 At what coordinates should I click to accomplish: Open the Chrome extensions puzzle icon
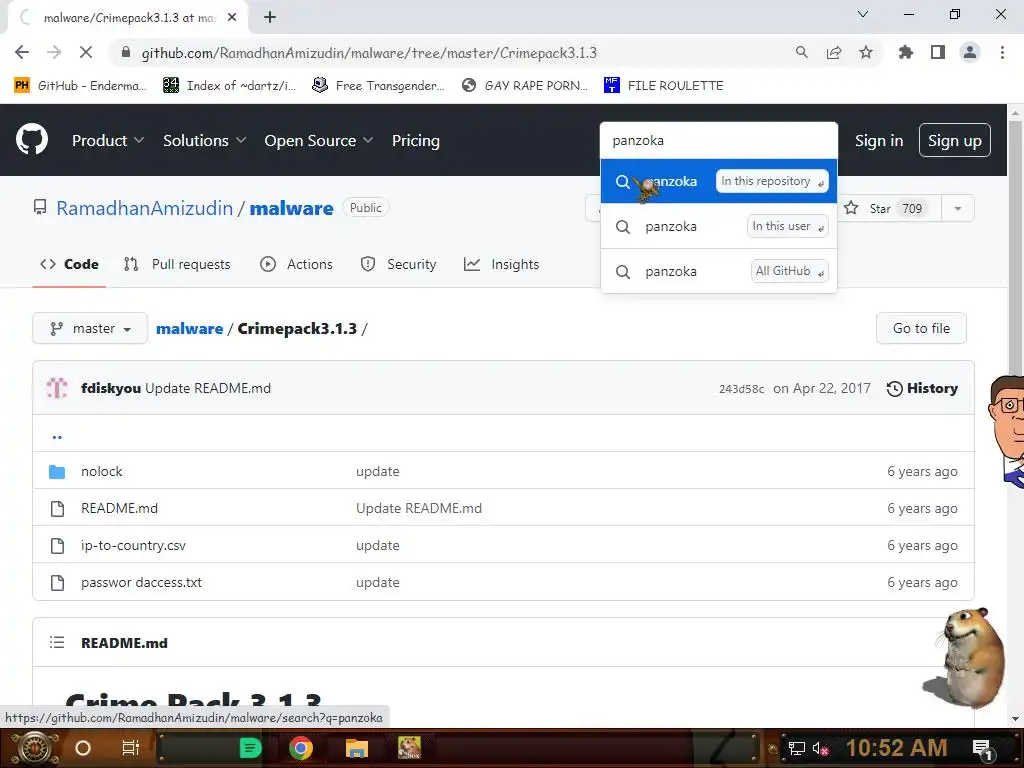[x=906, y=53]
